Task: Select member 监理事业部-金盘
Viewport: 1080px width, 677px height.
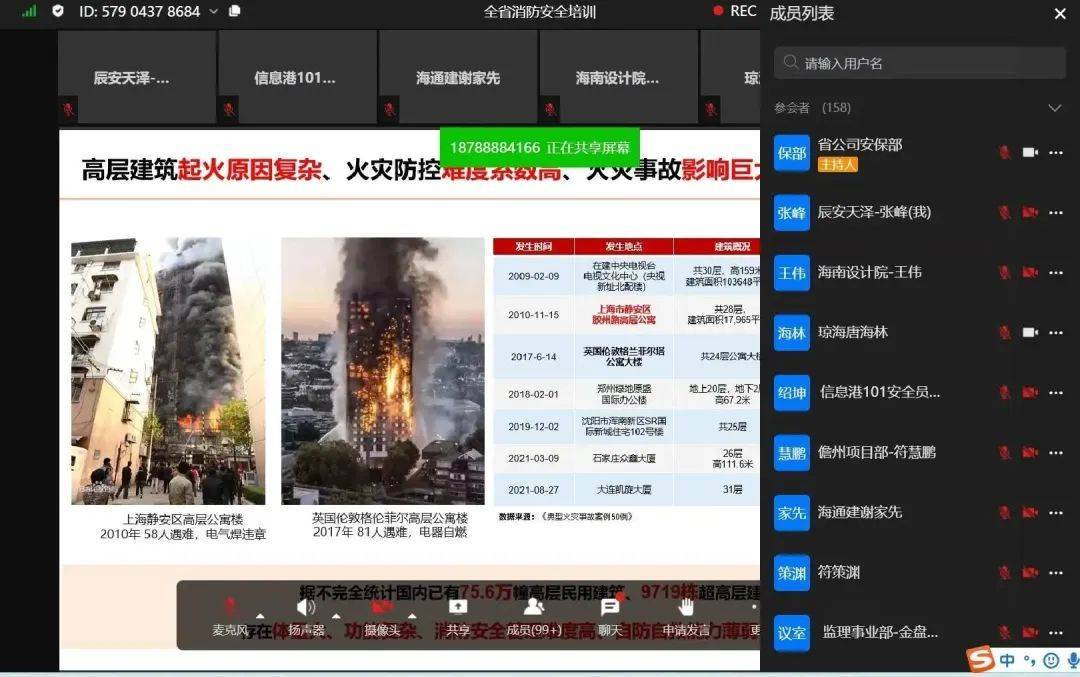Action: (880, 632)
